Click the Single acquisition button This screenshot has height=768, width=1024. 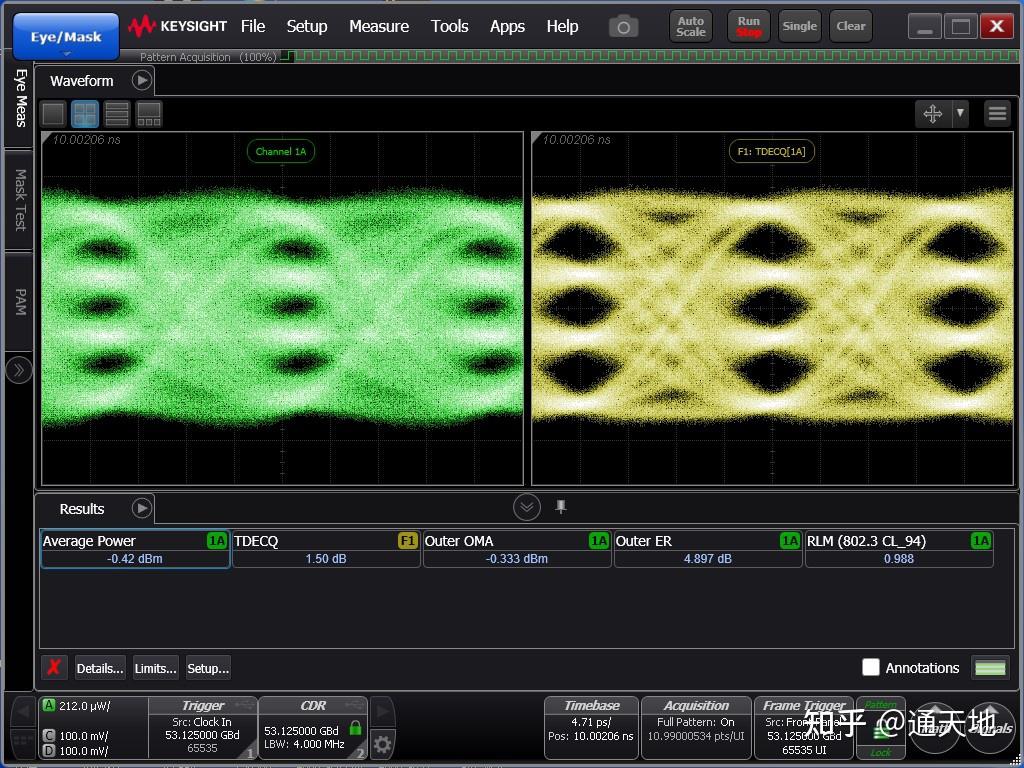click(x=799, y=26)
